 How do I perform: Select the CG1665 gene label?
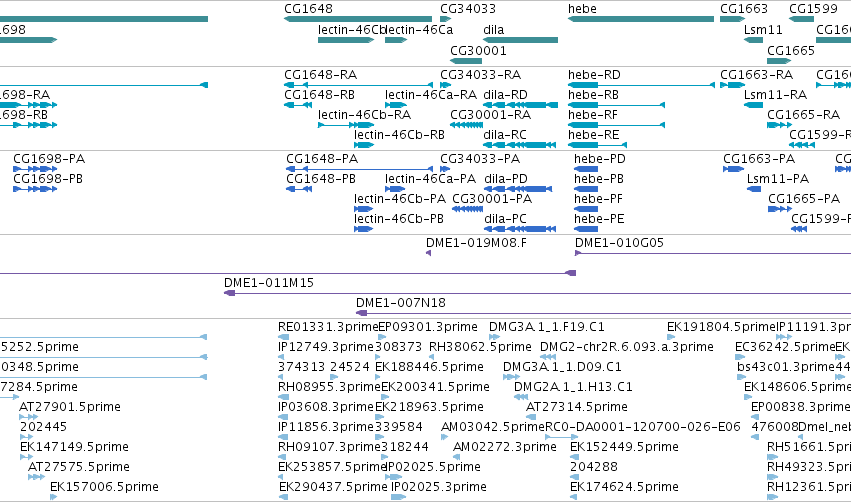(791, 50)
